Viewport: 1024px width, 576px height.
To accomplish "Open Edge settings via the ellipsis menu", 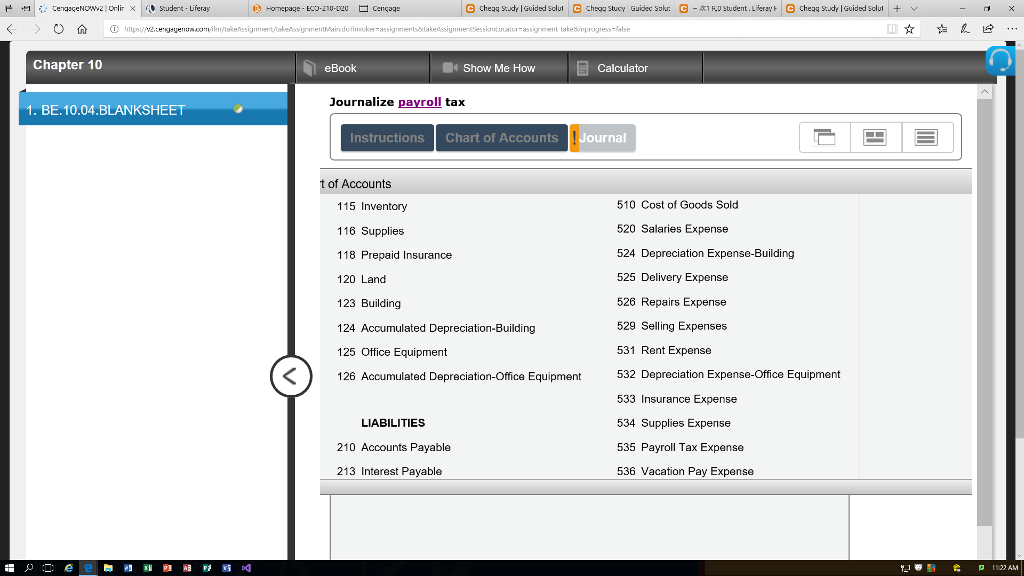I will [x=1012, y=29].
